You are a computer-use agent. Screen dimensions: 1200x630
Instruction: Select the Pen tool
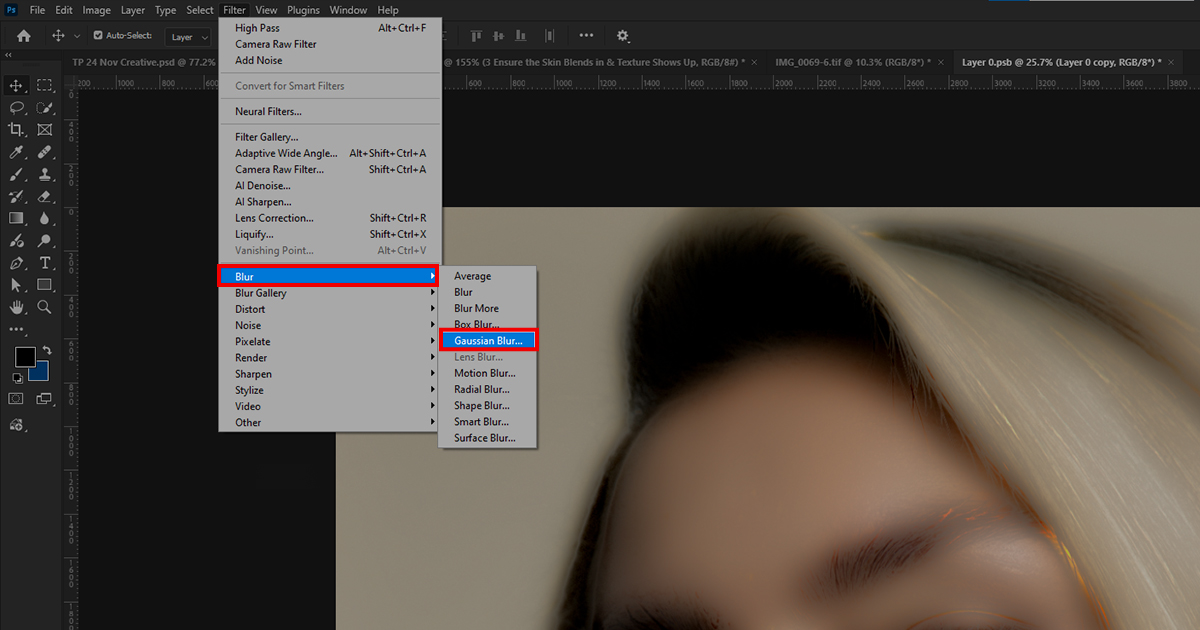coord(16,263)
